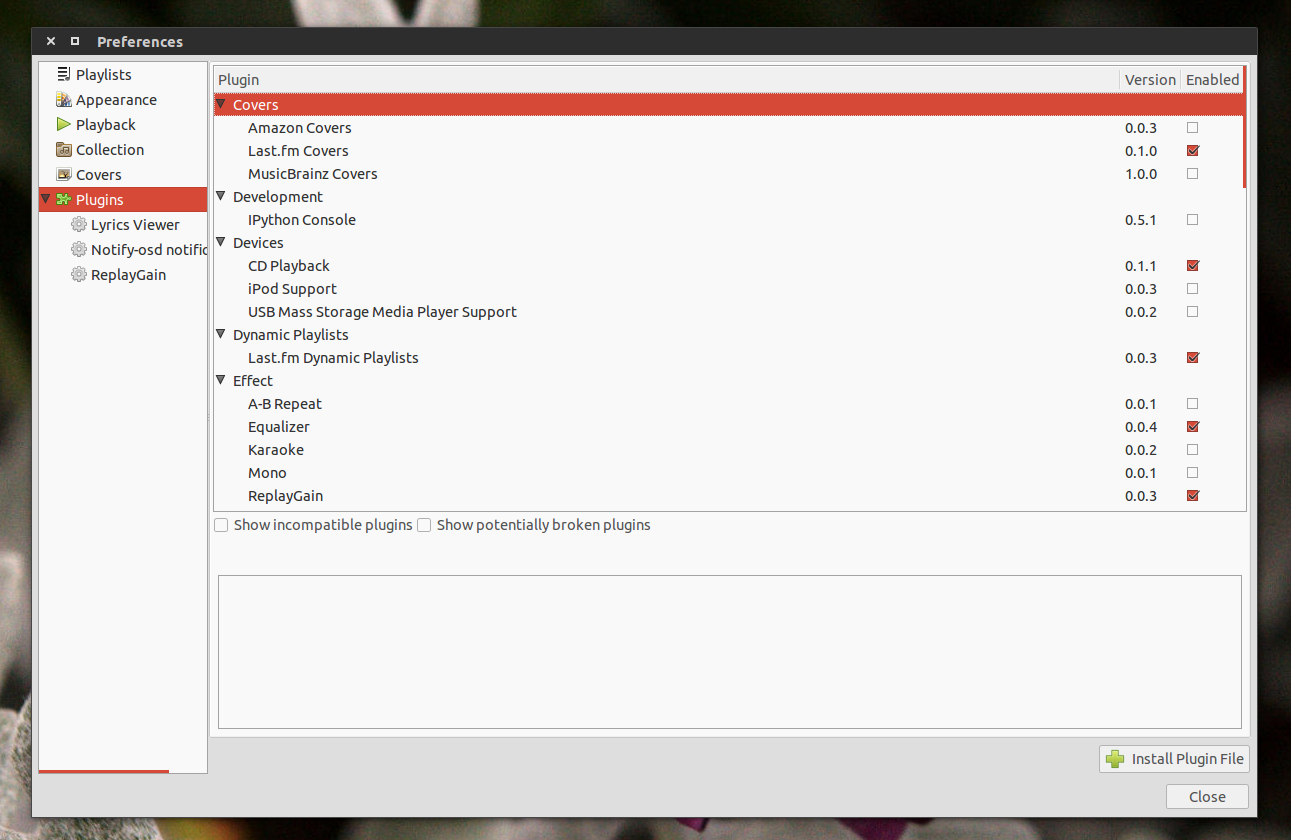The image size is (1291, 840).
Task: Open Notify-osd notifications settings
Action: (x=123, y=250)
